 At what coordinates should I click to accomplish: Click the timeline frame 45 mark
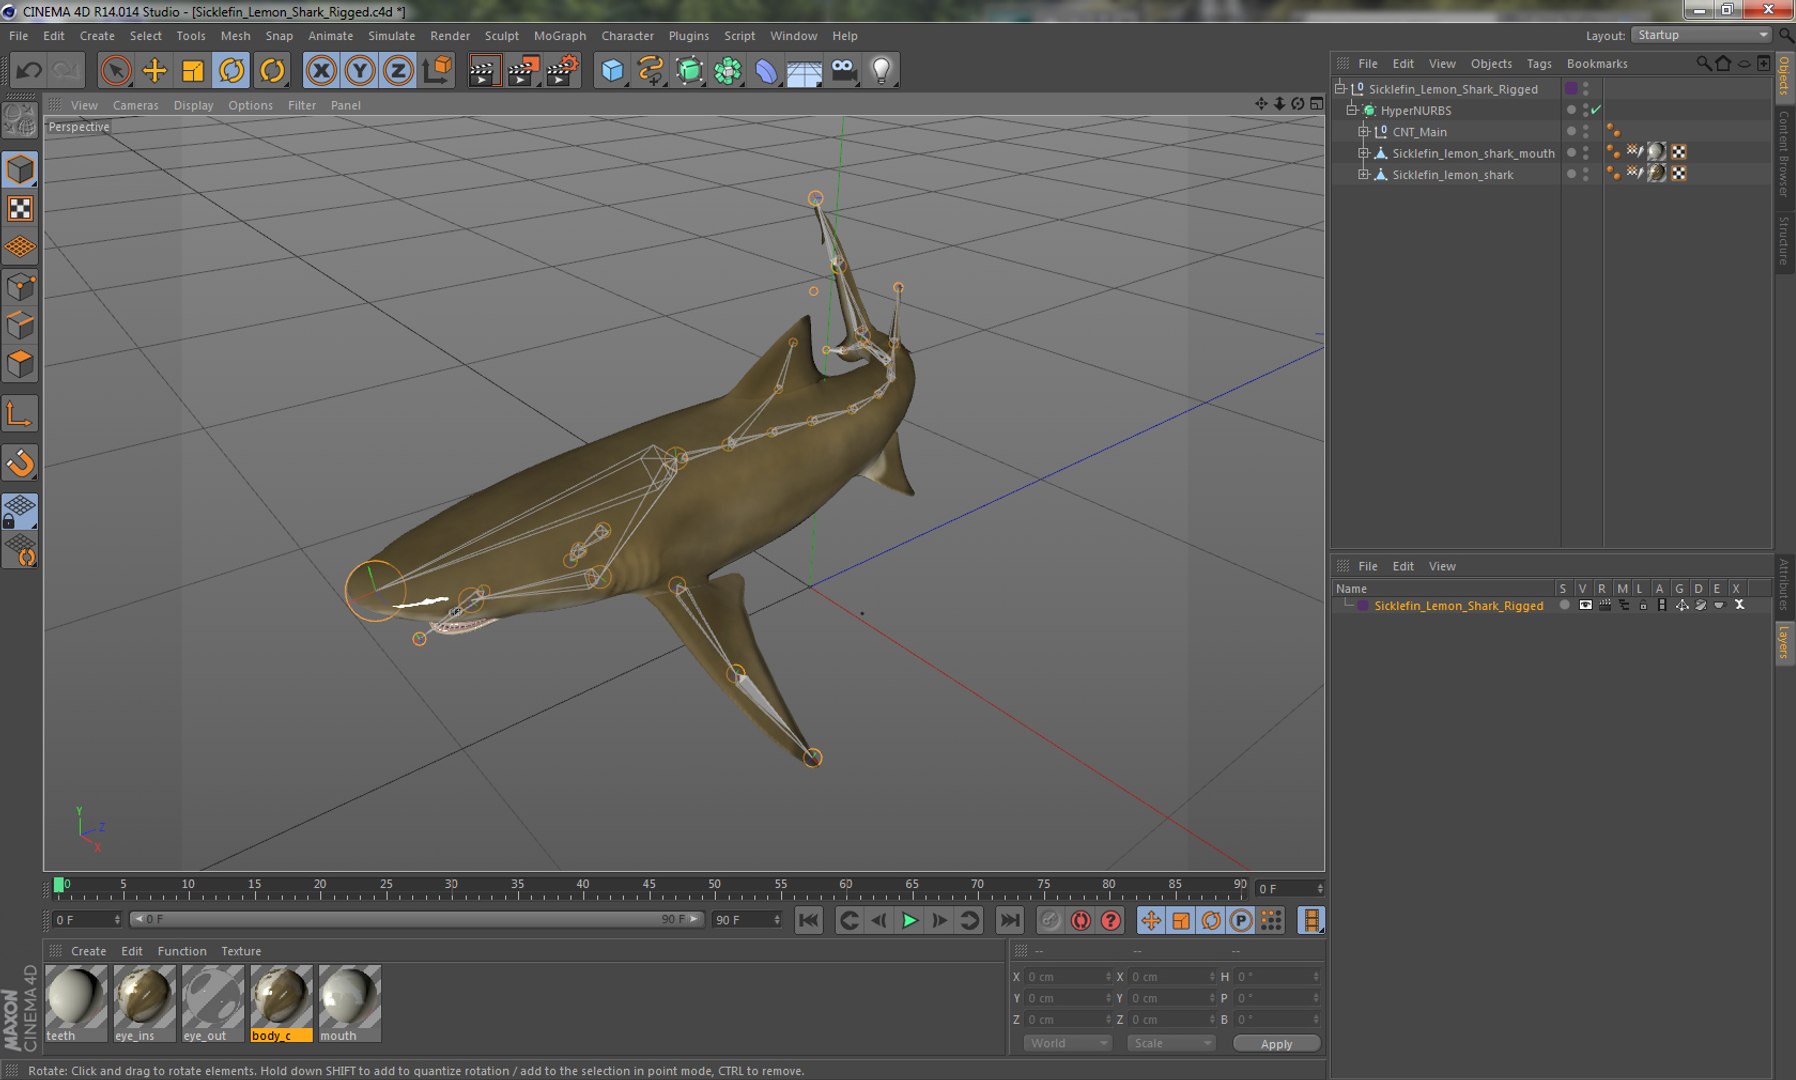pyautogui.click(x=649, y=885)
